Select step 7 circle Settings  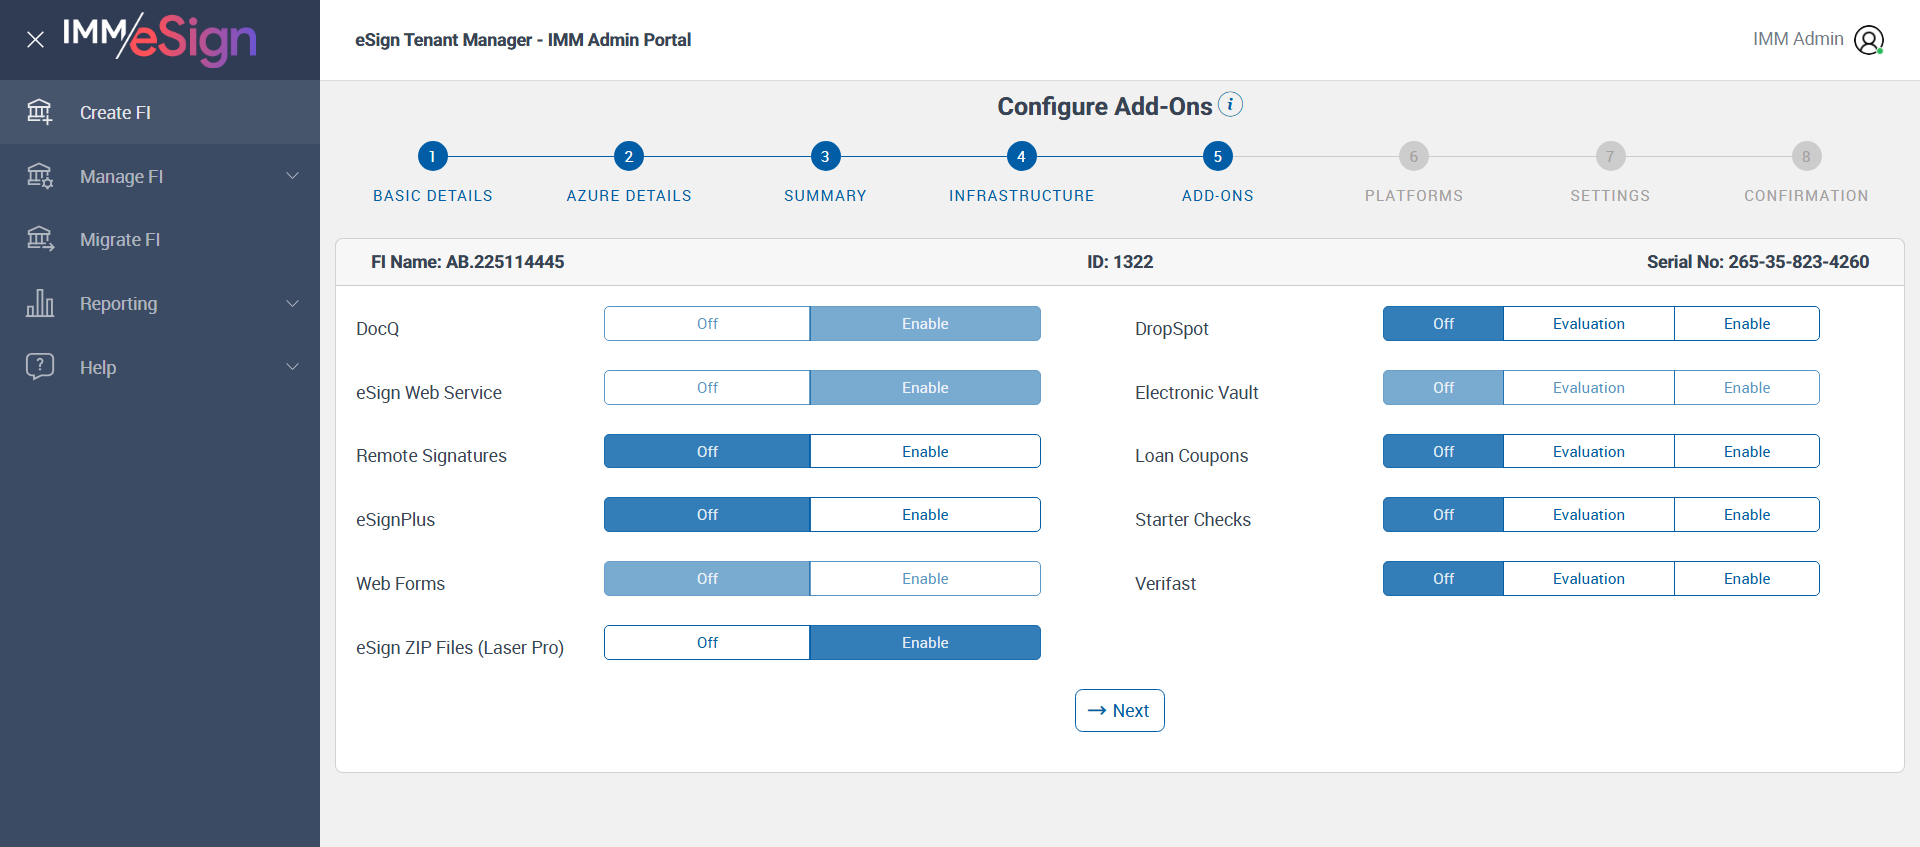[x=1610, y=156]
